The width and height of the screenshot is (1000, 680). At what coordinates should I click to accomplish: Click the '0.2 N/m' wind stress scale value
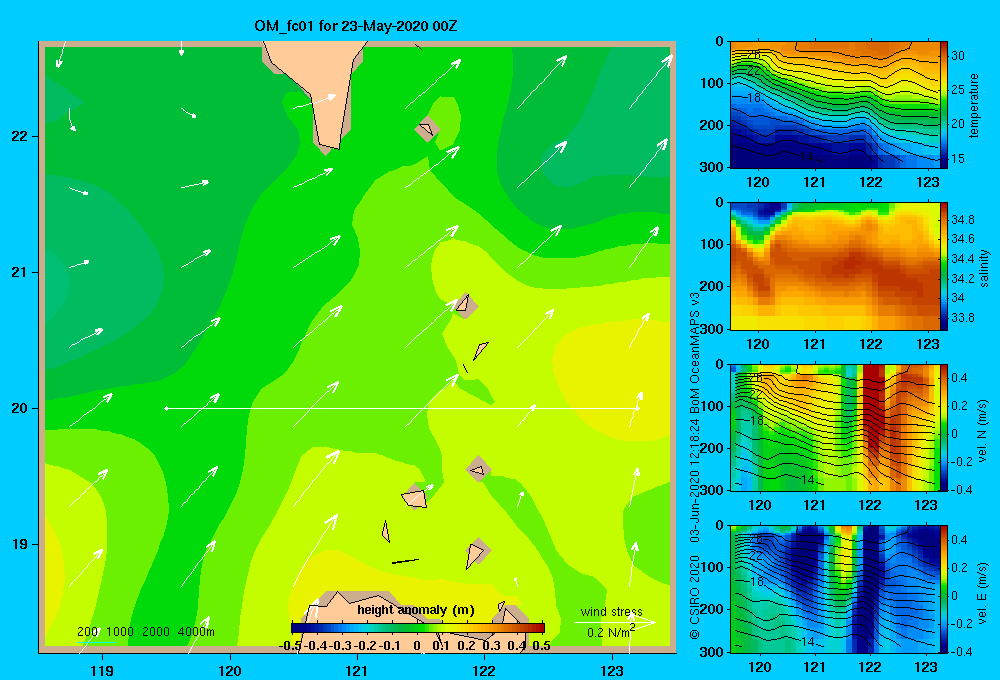(608, 633)
